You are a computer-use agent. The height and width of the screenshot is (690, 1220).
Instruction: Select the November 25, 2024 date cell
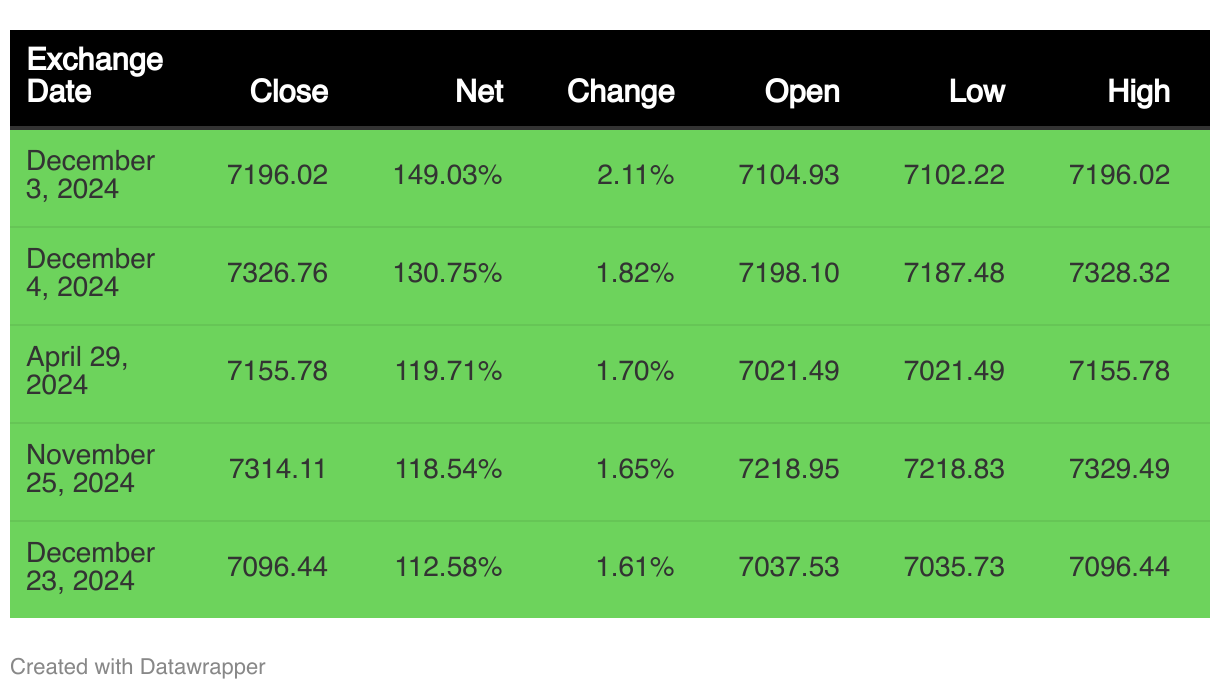coord(90,469)
